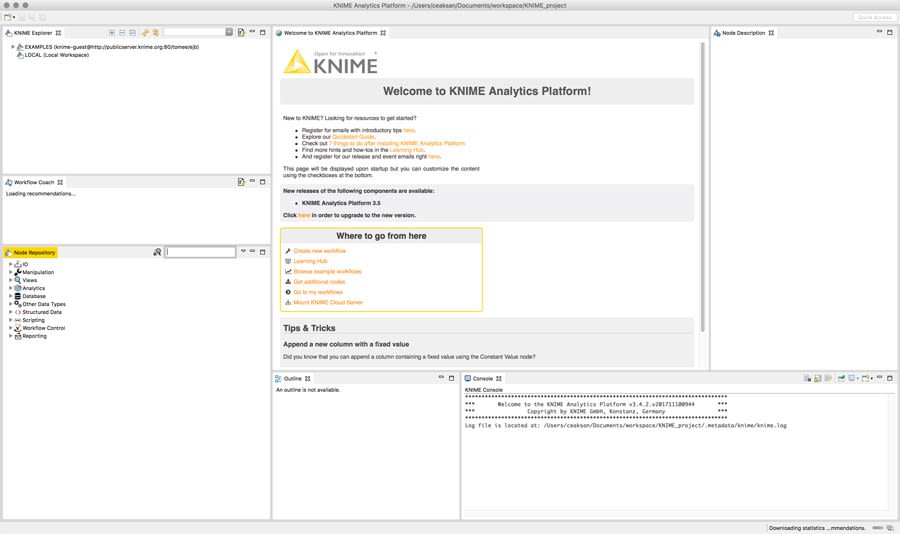Click the Workflow Control category icon
The width and height of the screenshot is (900, 534).
tap(18, 328)
